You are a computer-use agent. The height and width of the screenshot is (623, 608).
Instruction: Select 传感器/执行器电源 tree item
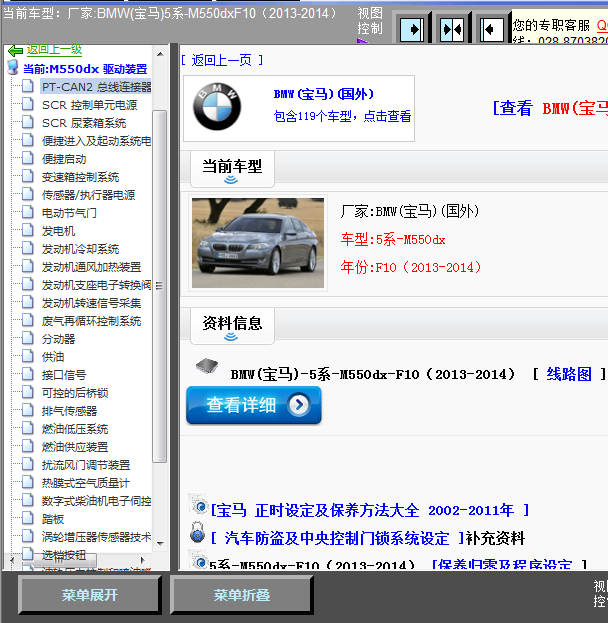[x=88, y=195]
